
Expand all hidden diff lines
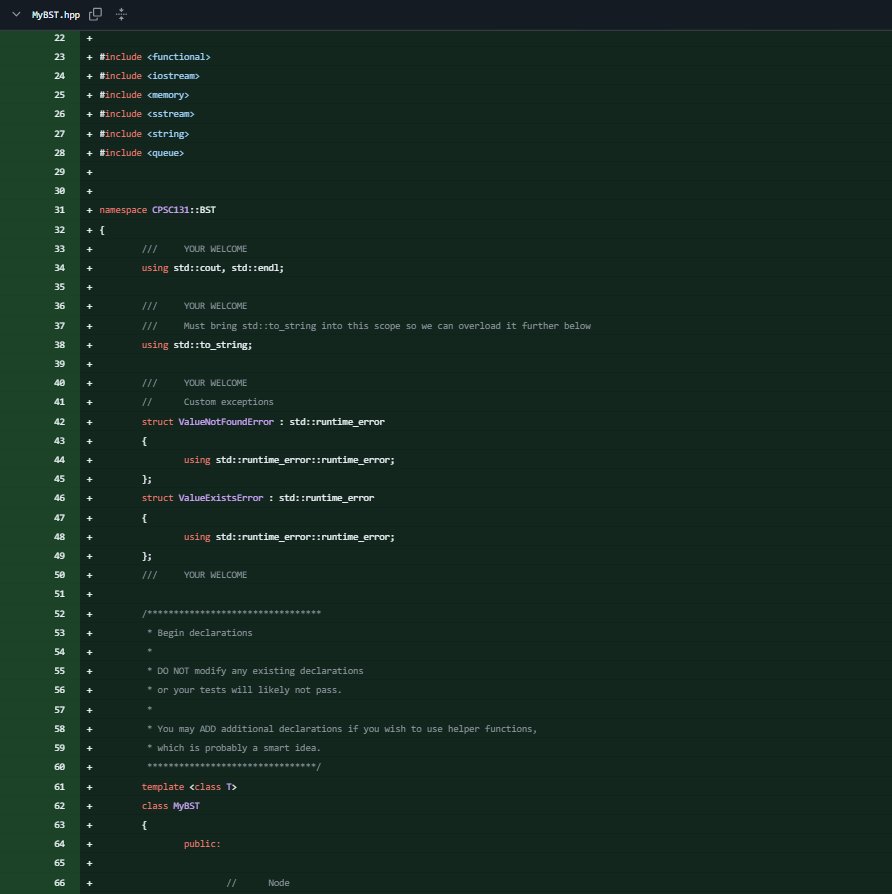121,15
